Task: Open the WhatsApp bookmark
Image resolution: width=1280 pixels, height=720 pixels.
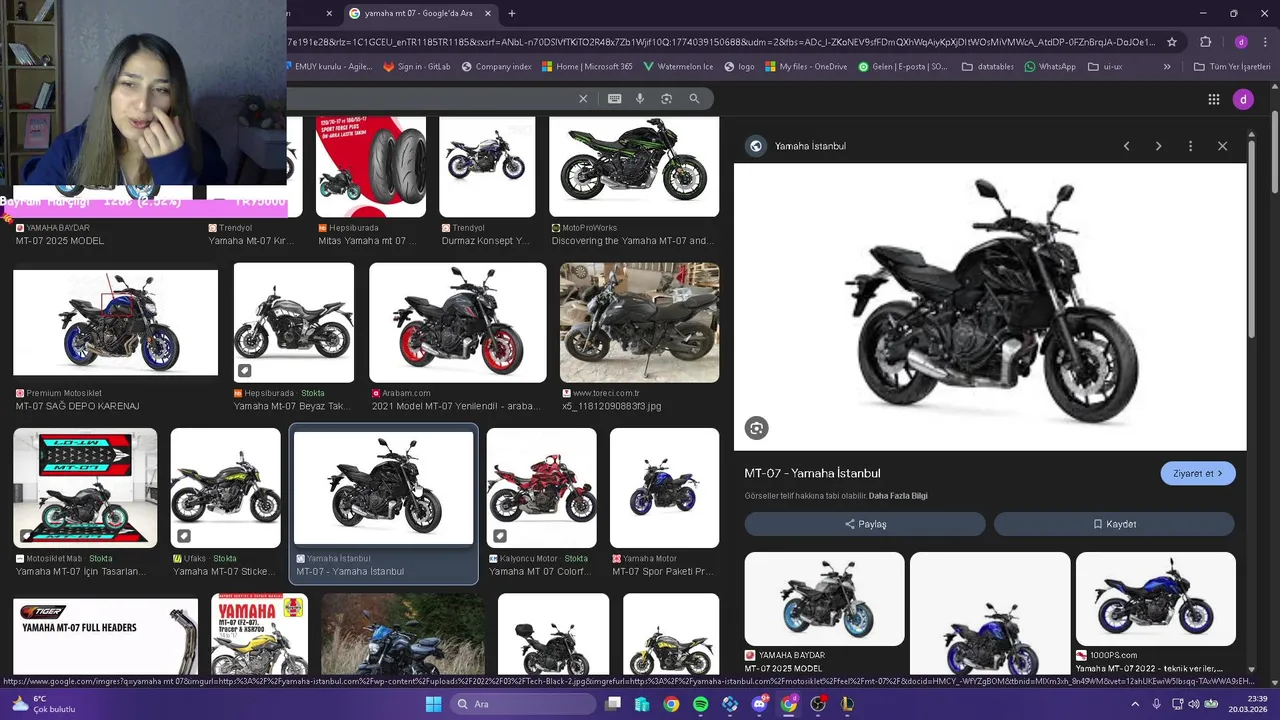Action: tap(1050, 67)
